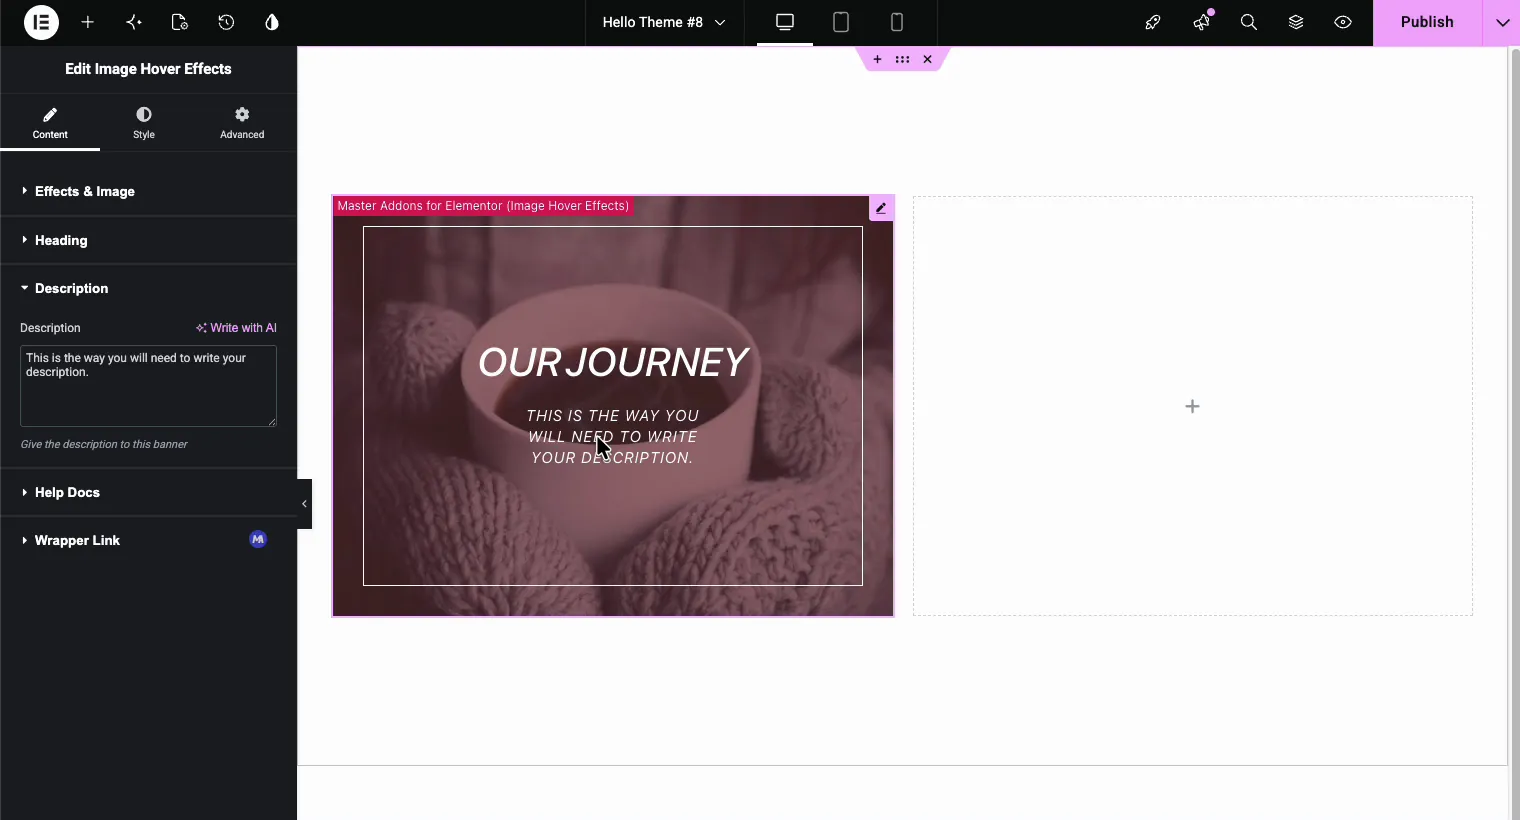Viewport: 1520px width, 820px height.
Task: Open the Hello Theme #8 document dropdown
Action: pyautogui.click(x=664, y=22)
